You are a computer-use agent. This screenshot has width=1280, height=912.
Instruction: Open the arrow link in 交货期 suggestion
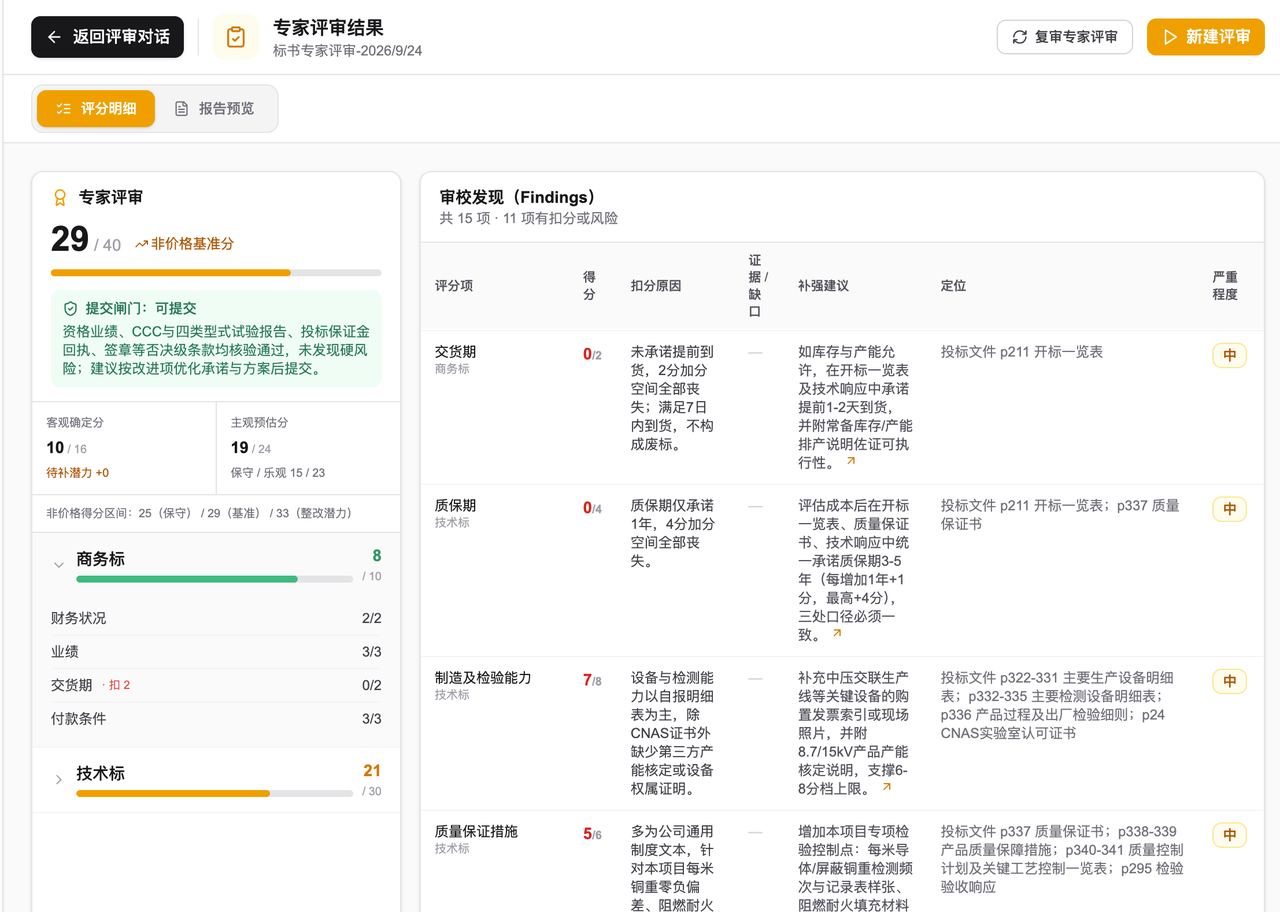coord(851,462)
